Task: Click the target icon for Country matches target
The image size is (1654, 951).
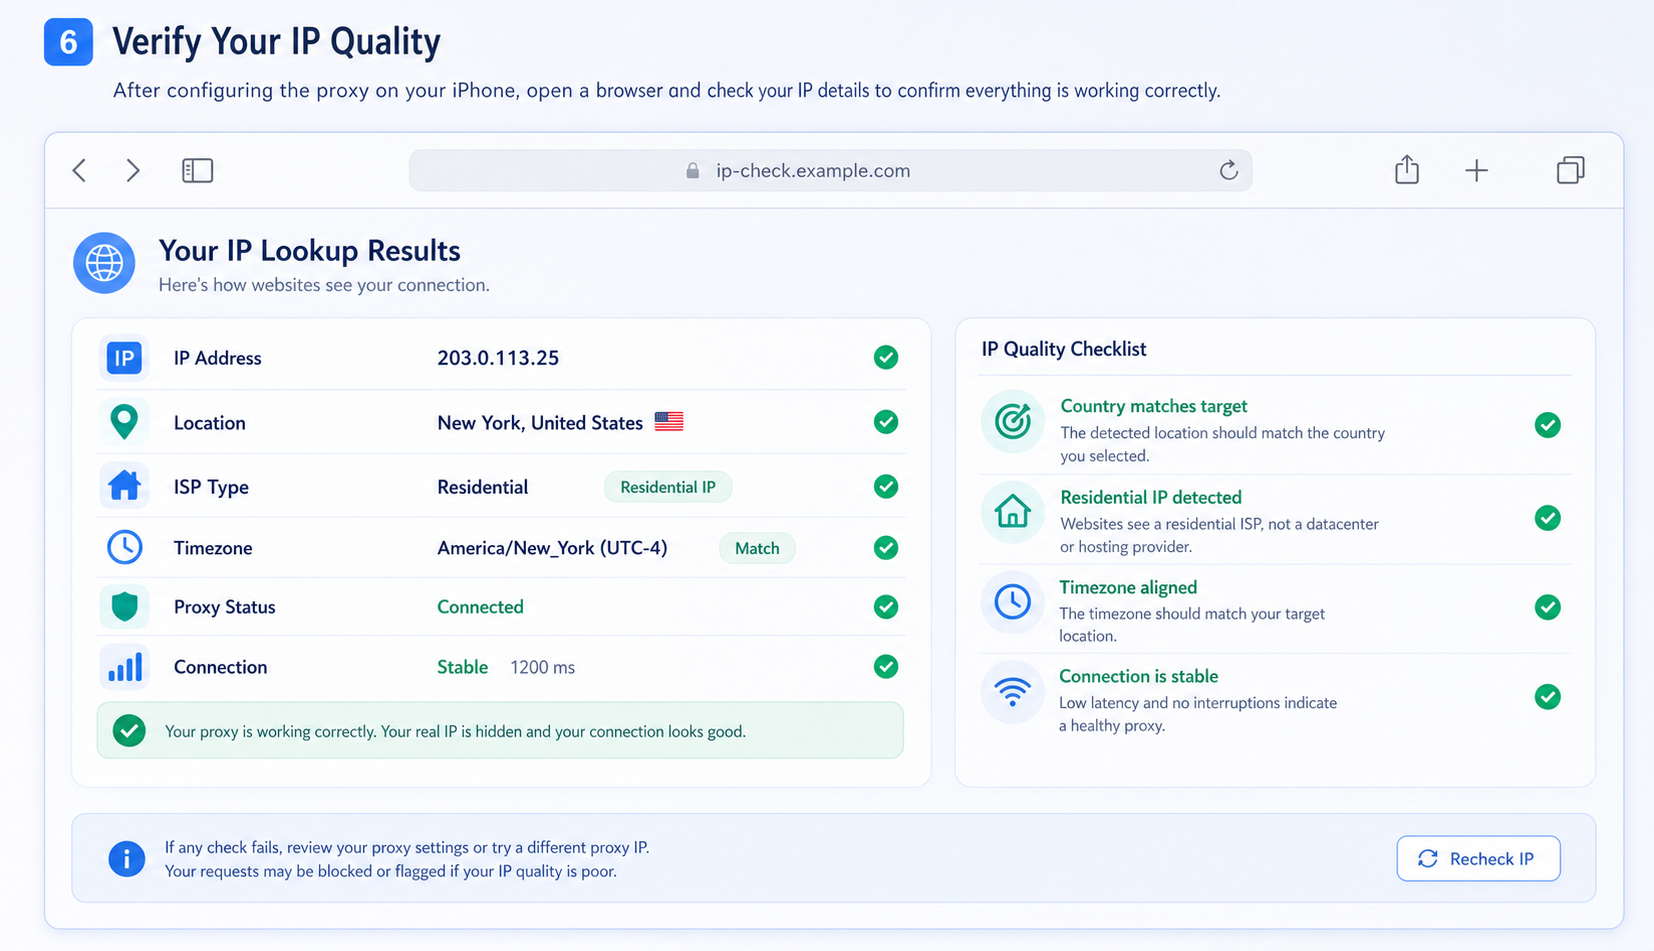Action: (1013, 421)
